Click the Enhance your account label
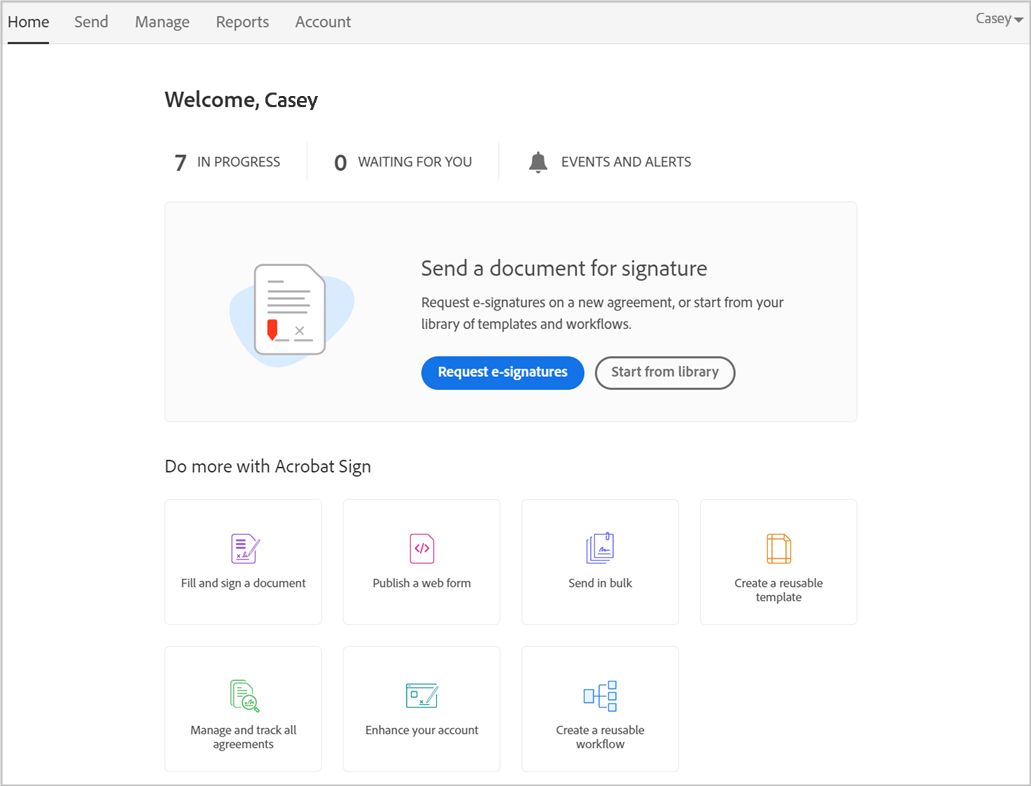 coord(421,730)
